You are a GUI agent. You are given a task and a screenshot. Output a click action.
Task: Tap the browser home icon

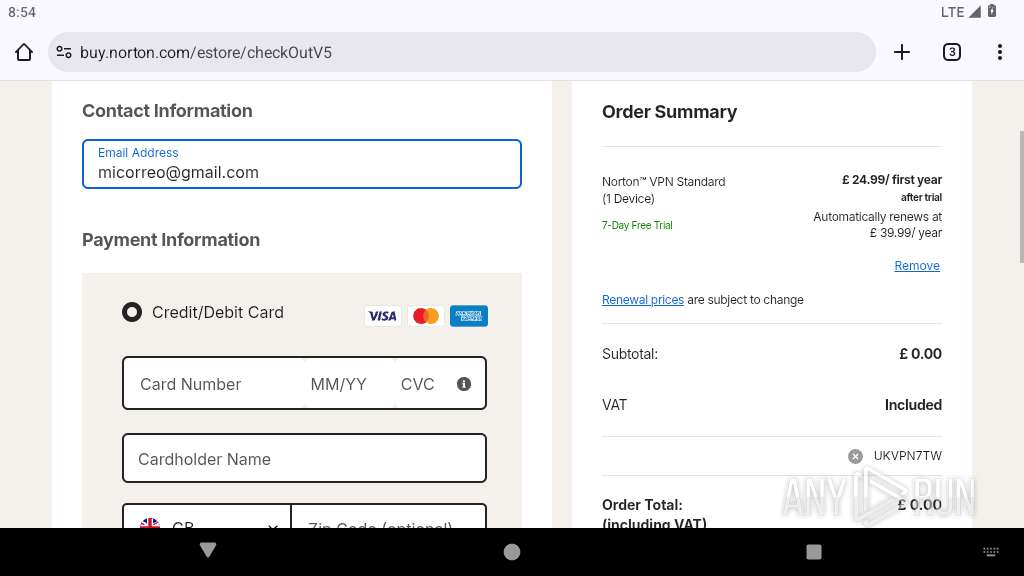pos(24,52)
